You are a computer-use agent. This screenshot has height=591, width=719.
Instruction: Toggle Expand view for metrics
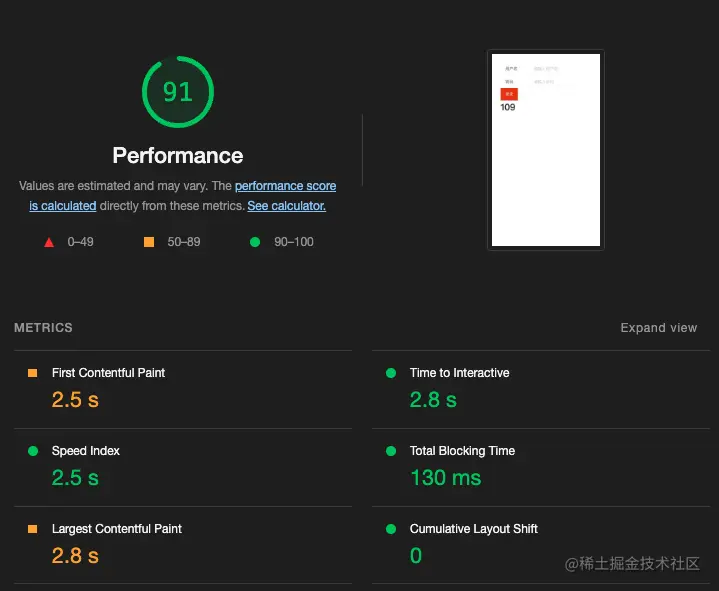(658, 328)
